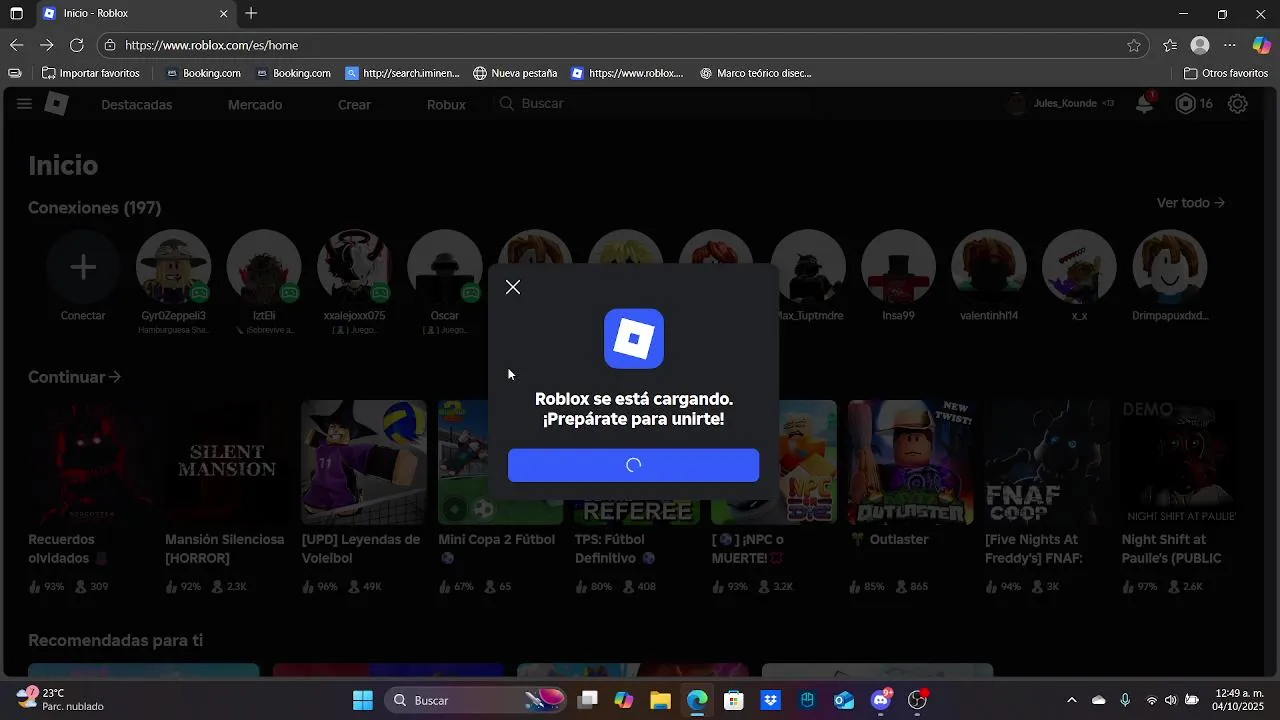Screen dimensions: 1280x720
Task: Open Gyr0Zeppeli3 friend avatar
Action: (x=173, y=267)
